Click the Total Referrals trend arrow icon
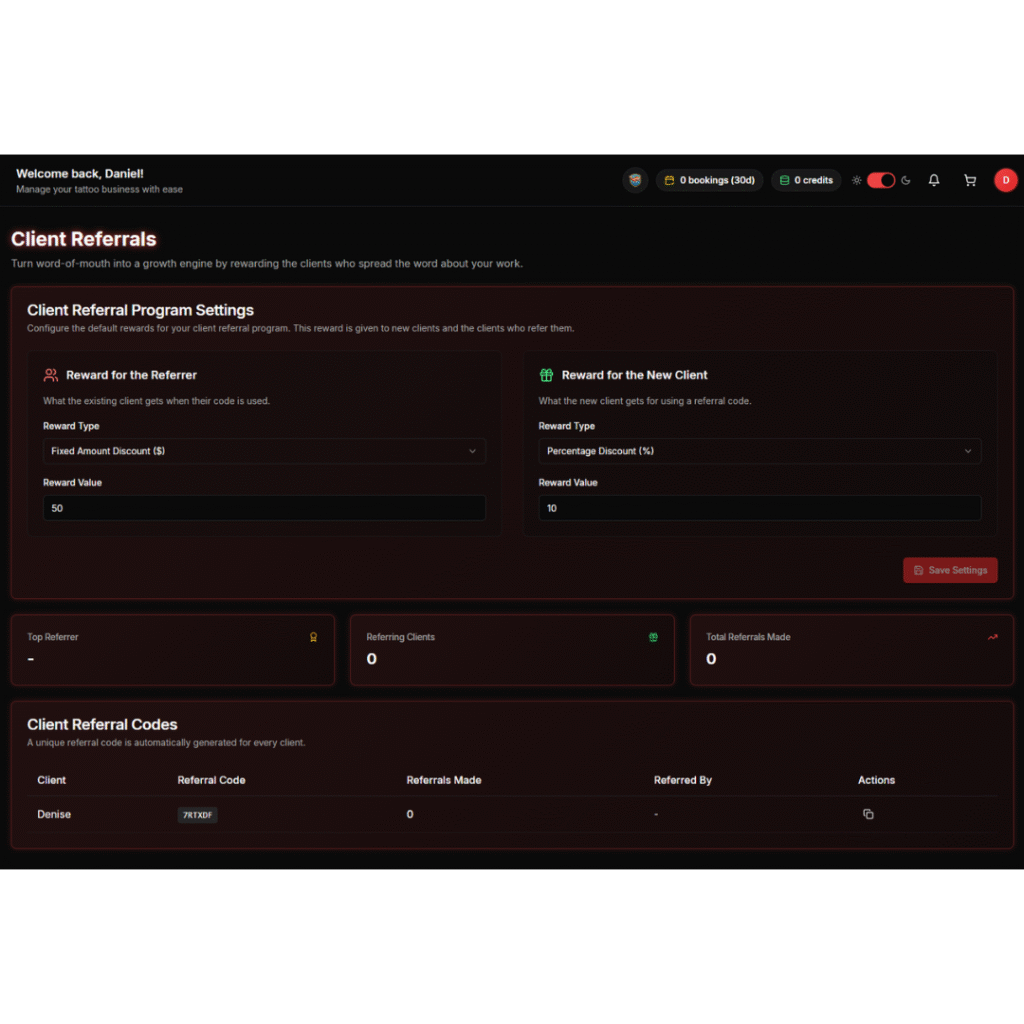Image resolution: width=1024 pixels, height=1024 pixels. coord(992,637)
